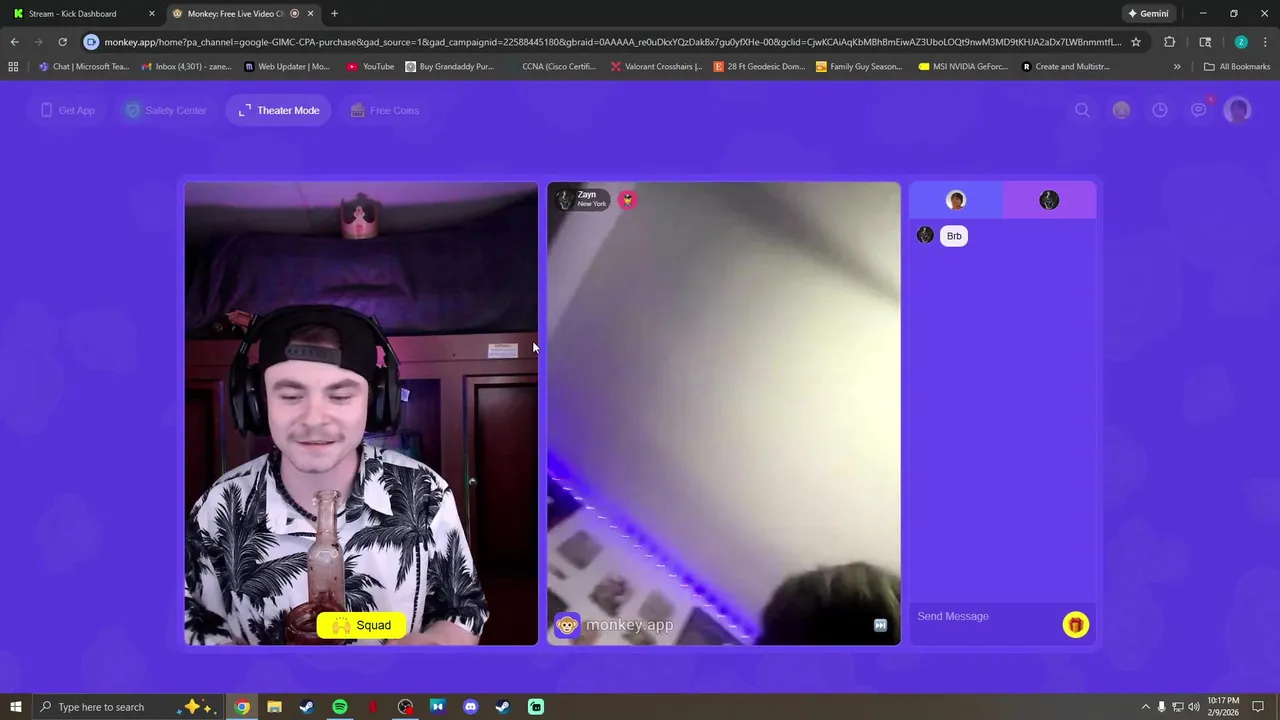Click the pink badge icon next to Zayn

click(x=627, y=199)
